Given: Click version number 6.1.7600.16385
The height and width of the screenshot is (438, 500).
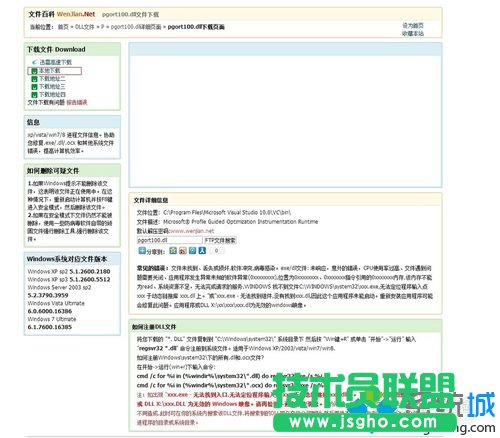Looking at the screenshot, I should pos(50,327).
